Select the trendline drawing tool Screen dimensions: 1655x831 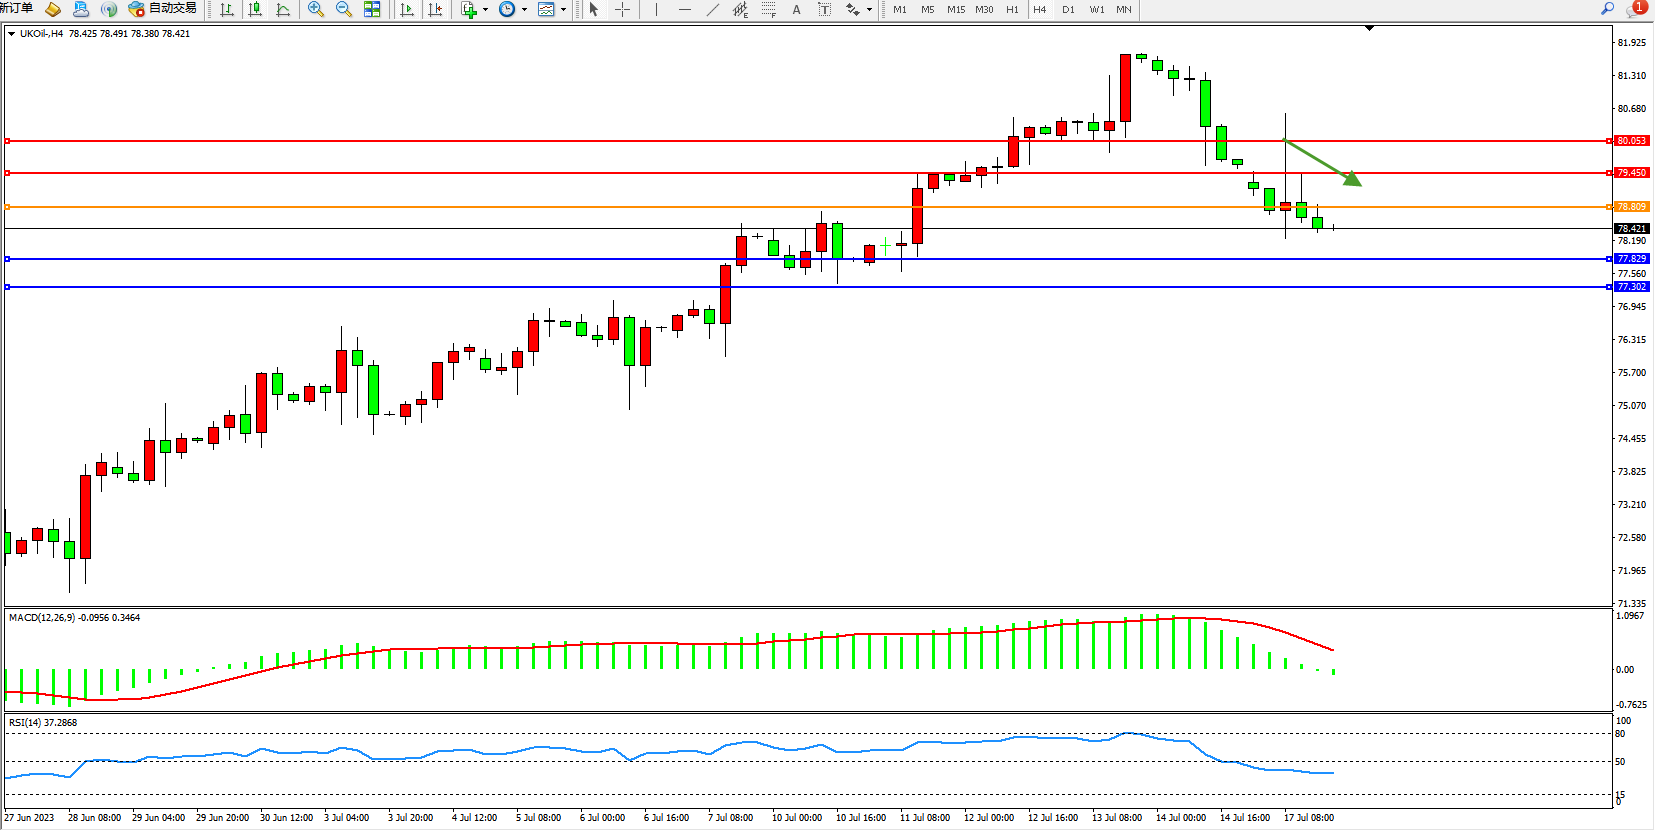(x=712, y=9)
